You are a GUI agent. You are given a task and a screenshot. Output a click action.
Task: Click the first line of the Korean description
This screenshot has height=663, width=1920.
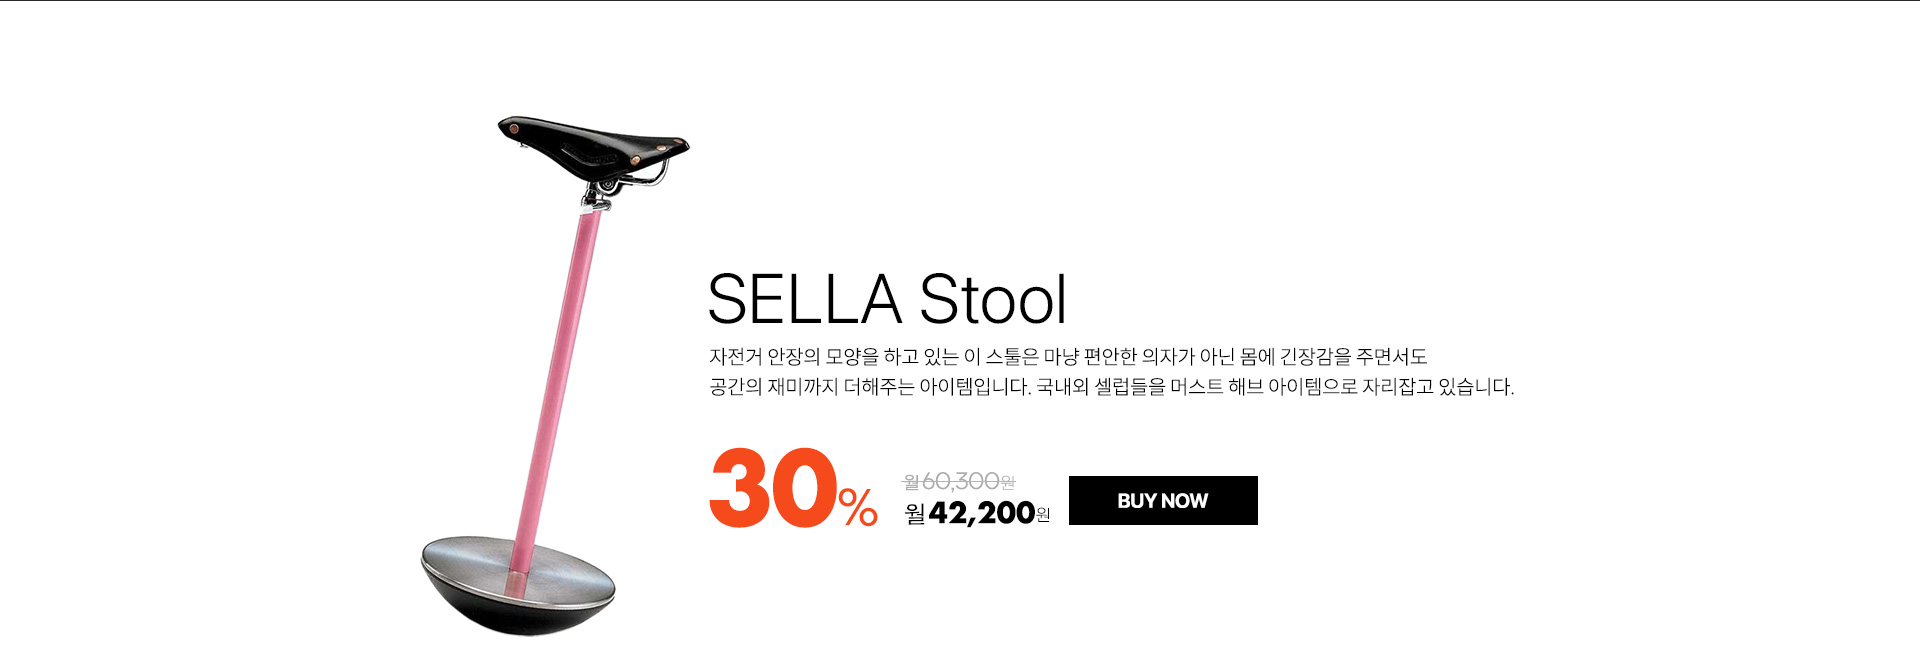[1067, 357]
